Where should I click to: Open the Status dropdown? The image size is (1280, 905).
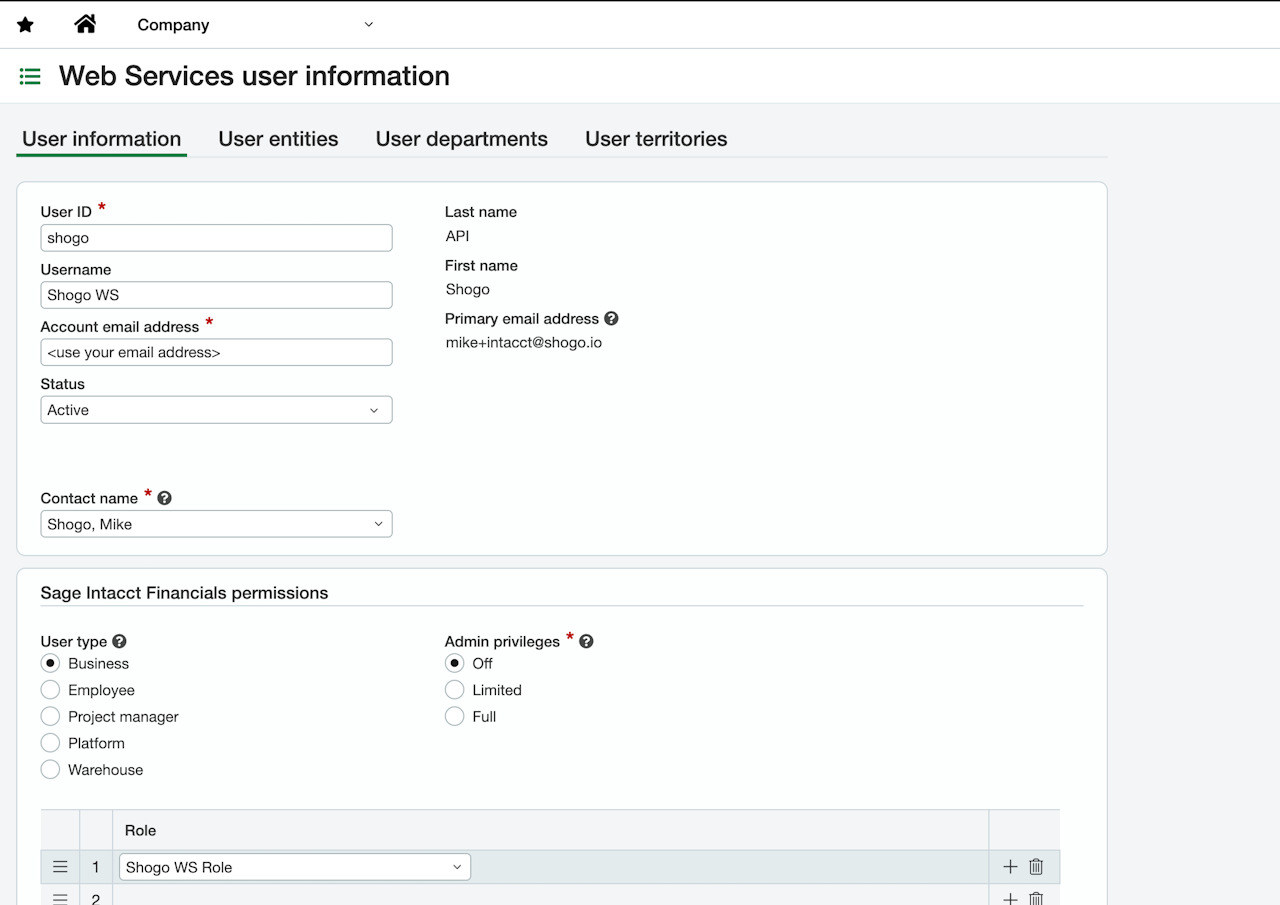[x=216, y=410]
